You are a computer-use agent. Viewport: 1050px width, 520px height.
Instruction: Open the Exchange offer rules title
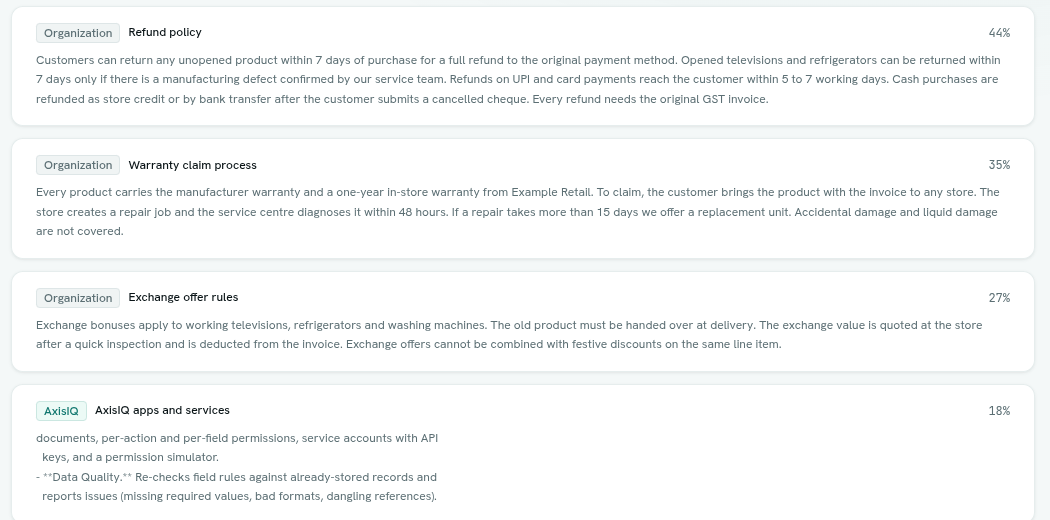tap(183, 297)
